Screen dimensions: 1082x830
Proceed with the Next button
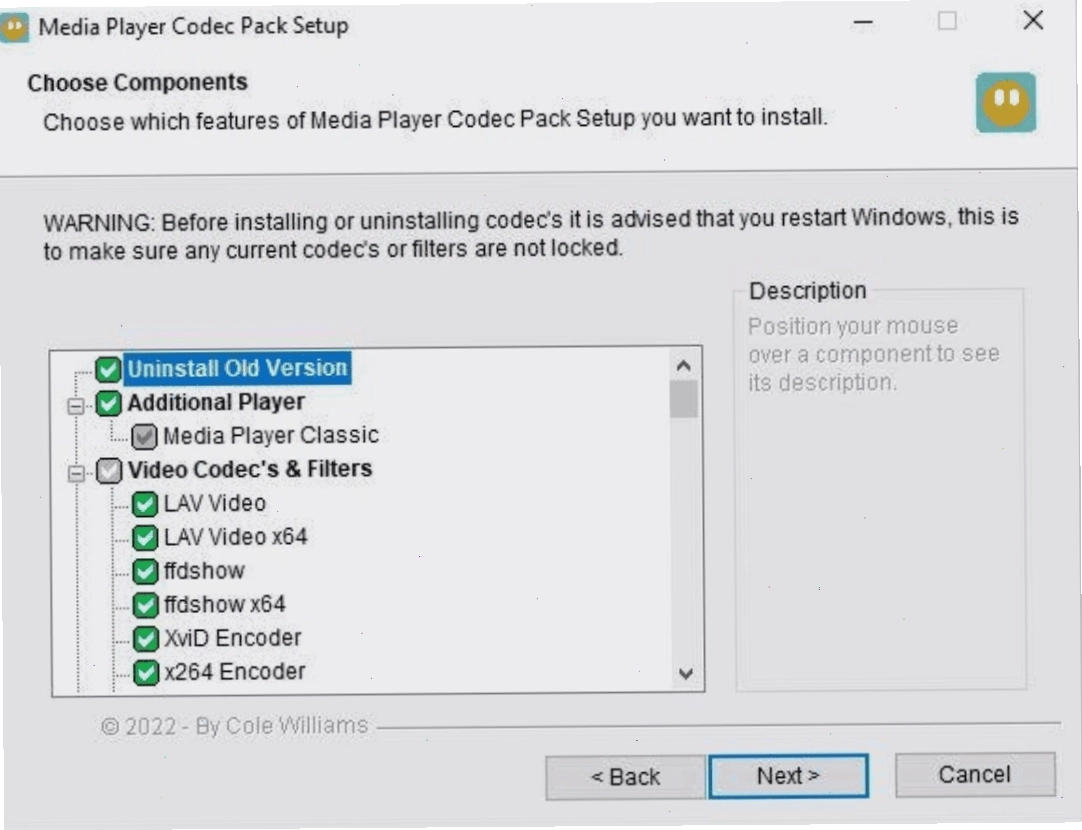(x=788, y=775)
